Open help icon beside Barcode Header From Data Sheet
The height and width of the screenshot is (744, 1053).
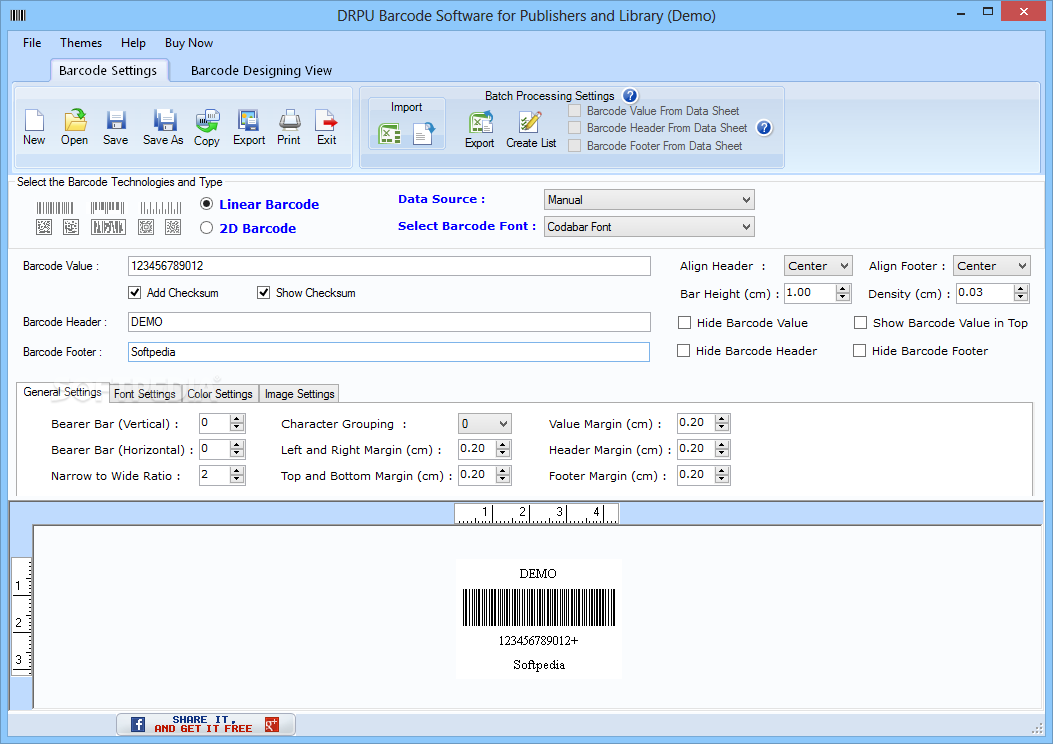point(764,128)
